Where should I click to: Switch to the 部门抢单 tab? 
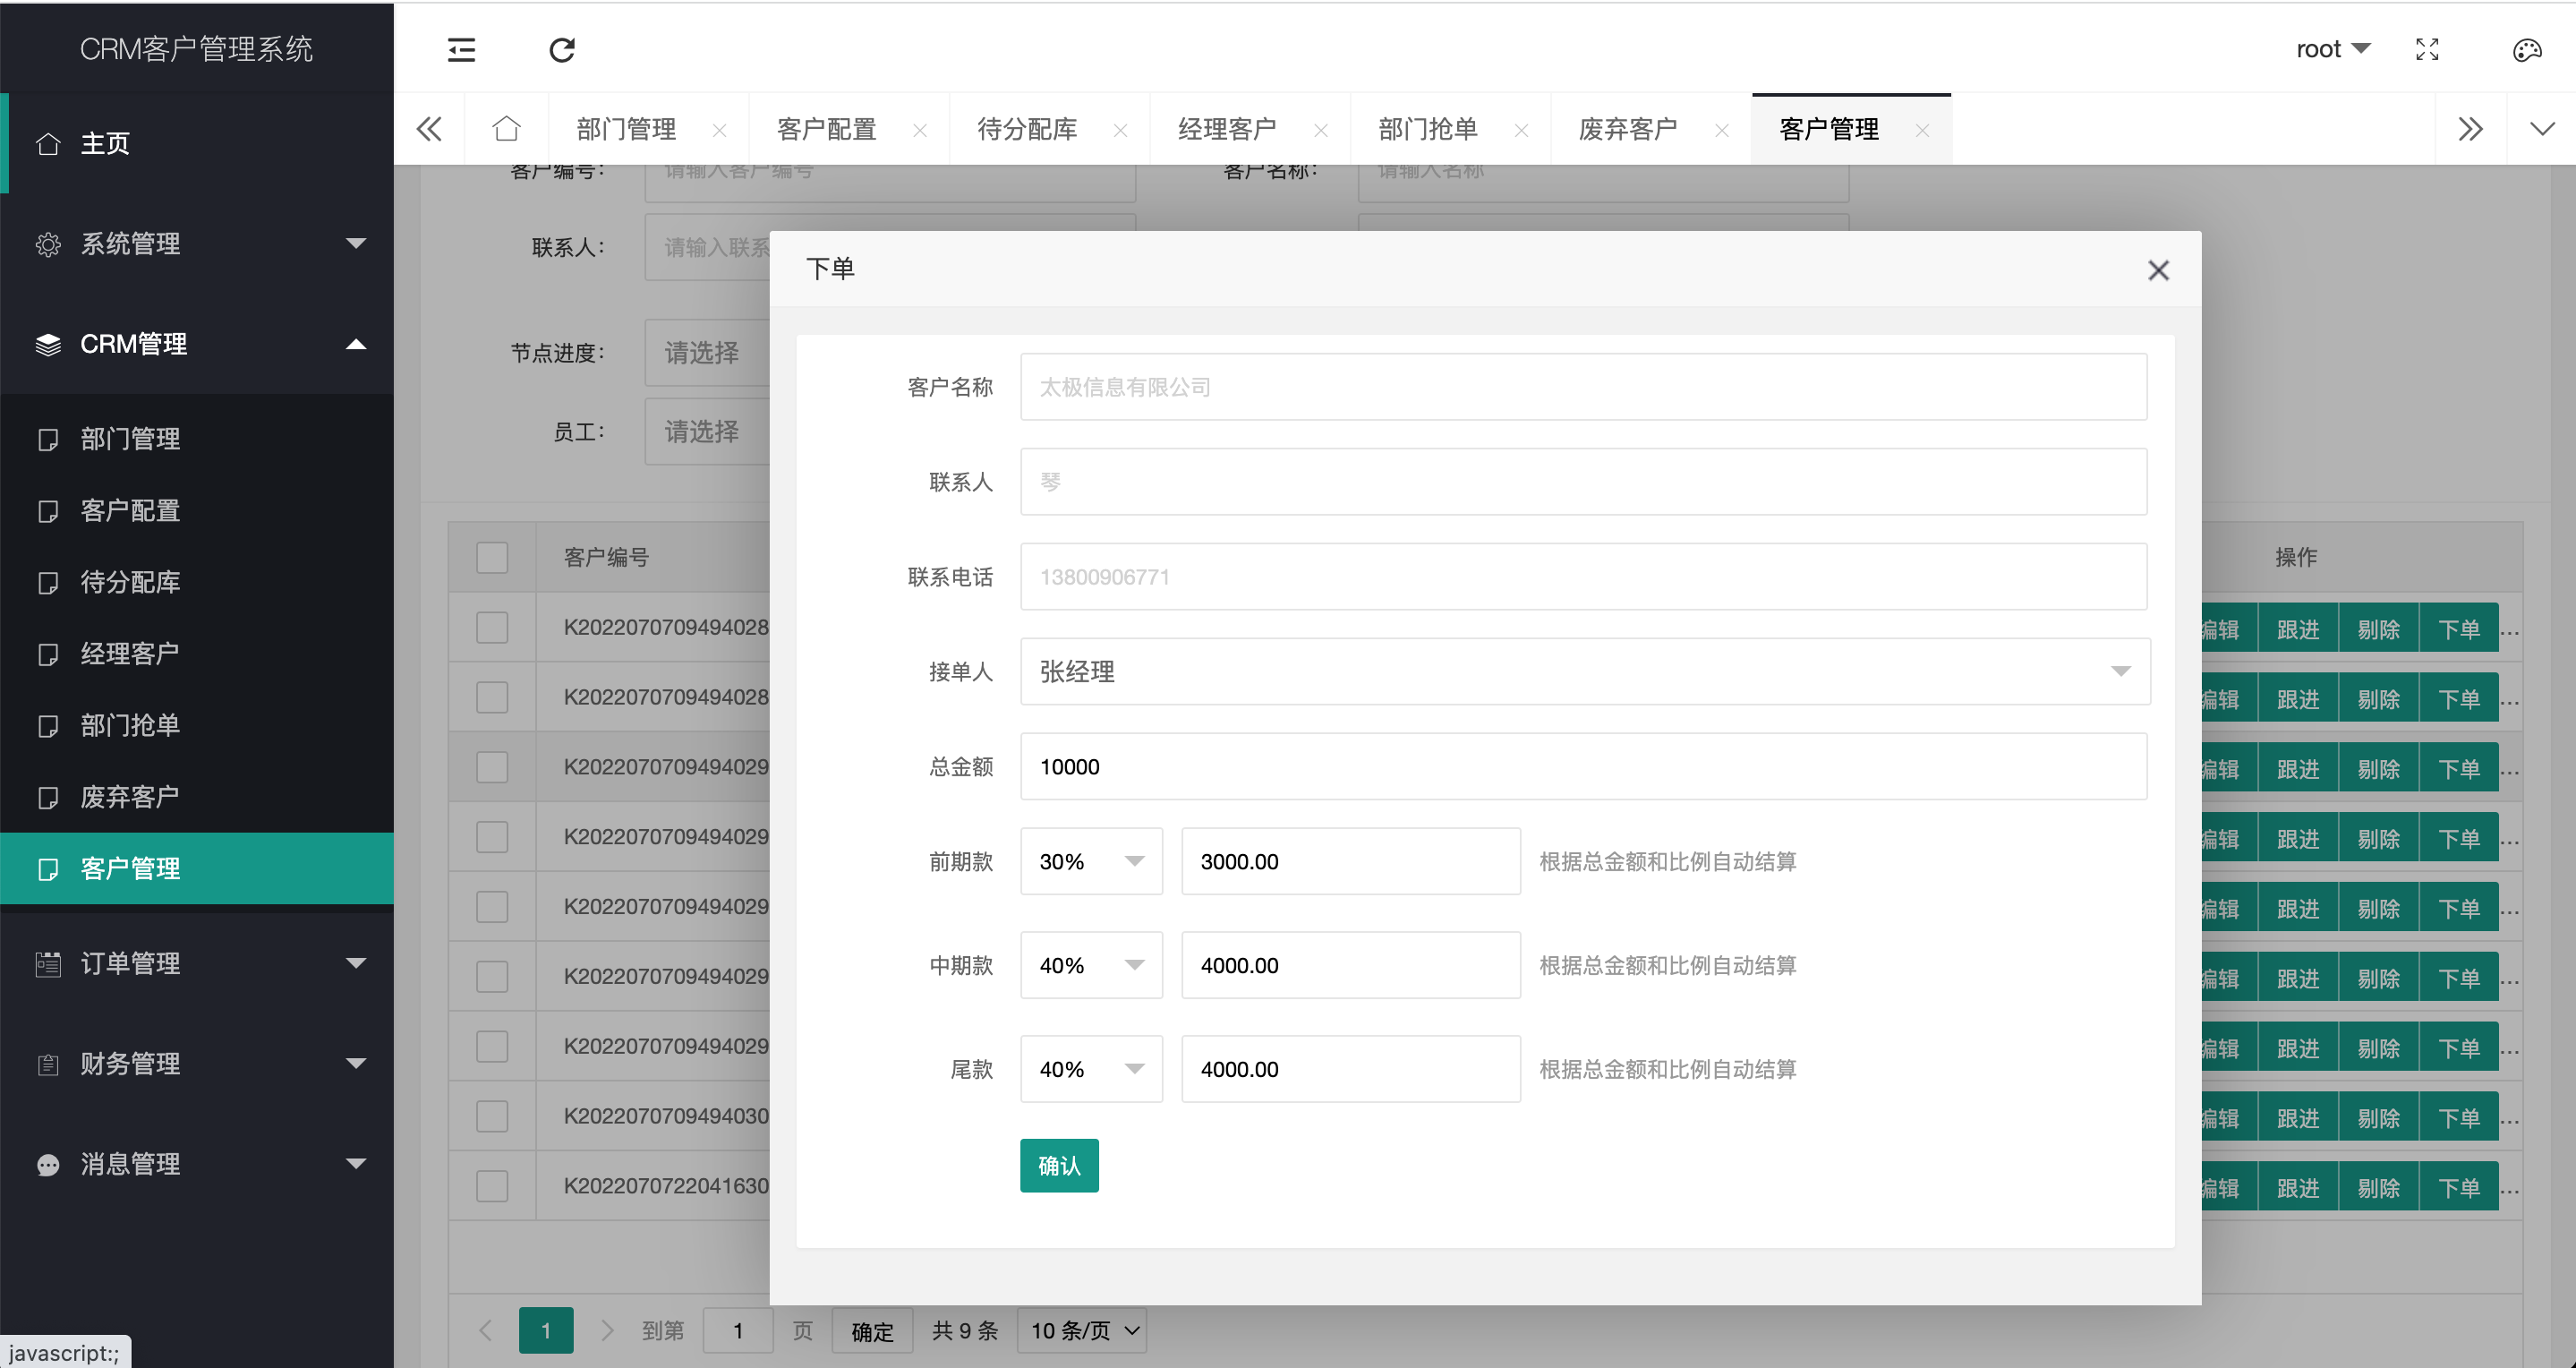coord(1428,129)
